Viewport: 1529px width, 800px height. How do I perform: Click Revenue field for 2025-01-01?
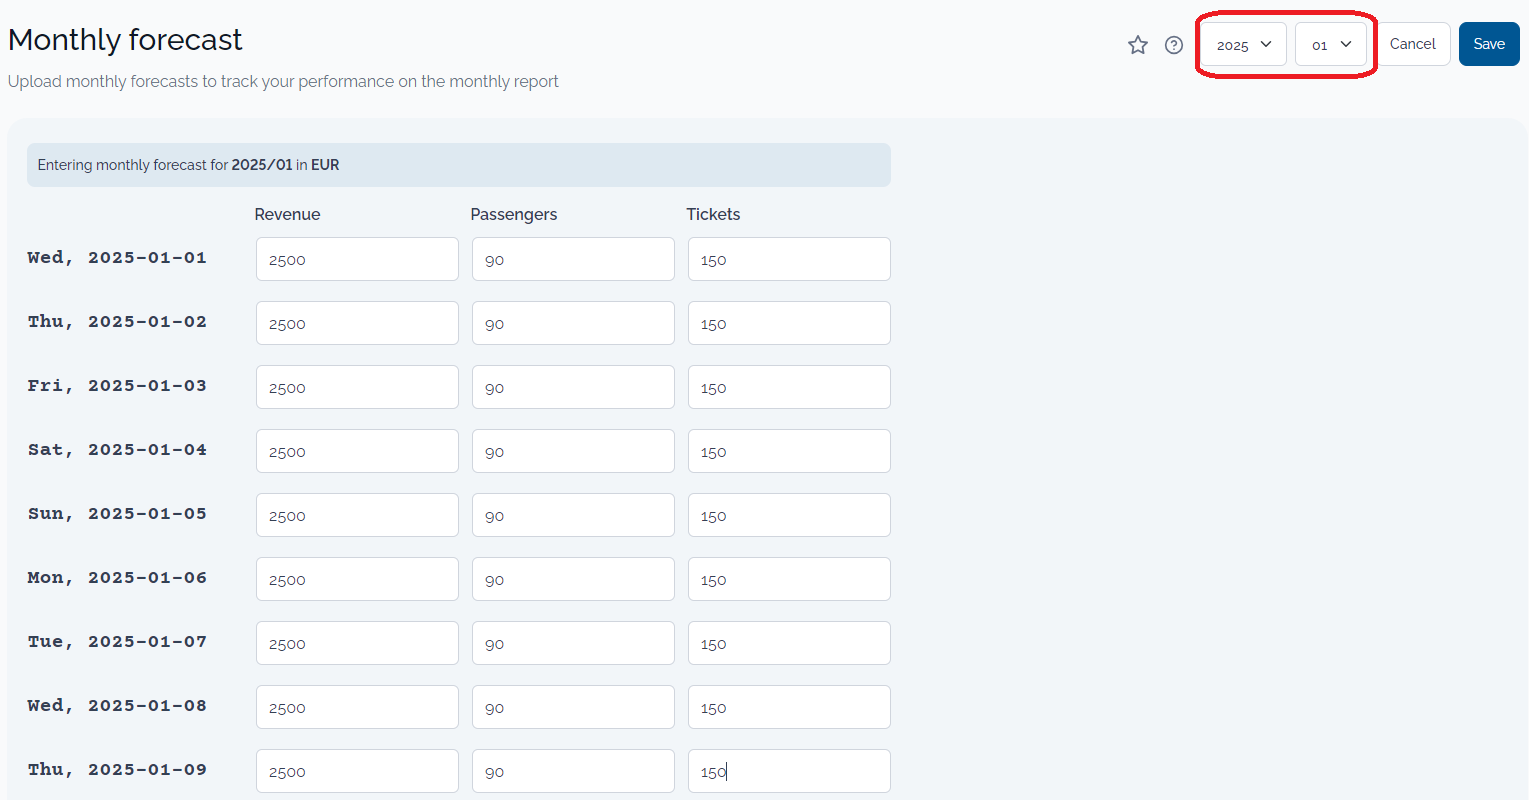click(357, 259)
